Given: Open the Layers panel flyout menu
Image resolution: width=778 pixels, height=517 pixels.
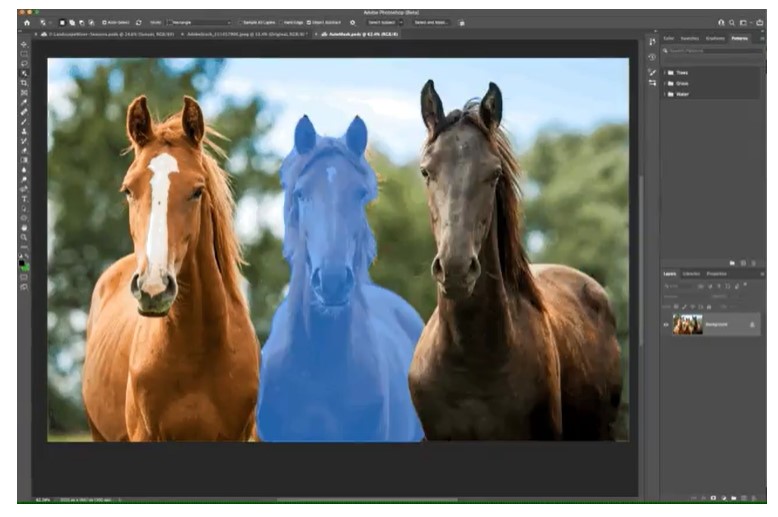Looking at the screenshot, I should click(x=762, y=274).
